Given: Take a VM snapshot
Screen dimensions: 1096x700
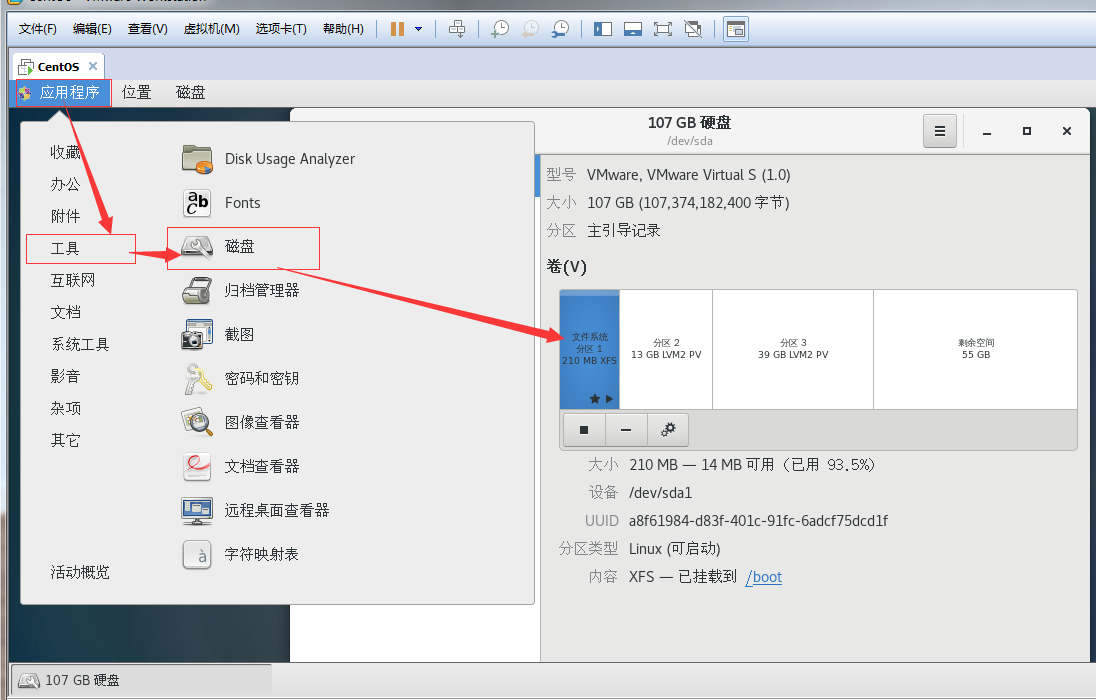Looking at the screenshot, I should [500, 29].
